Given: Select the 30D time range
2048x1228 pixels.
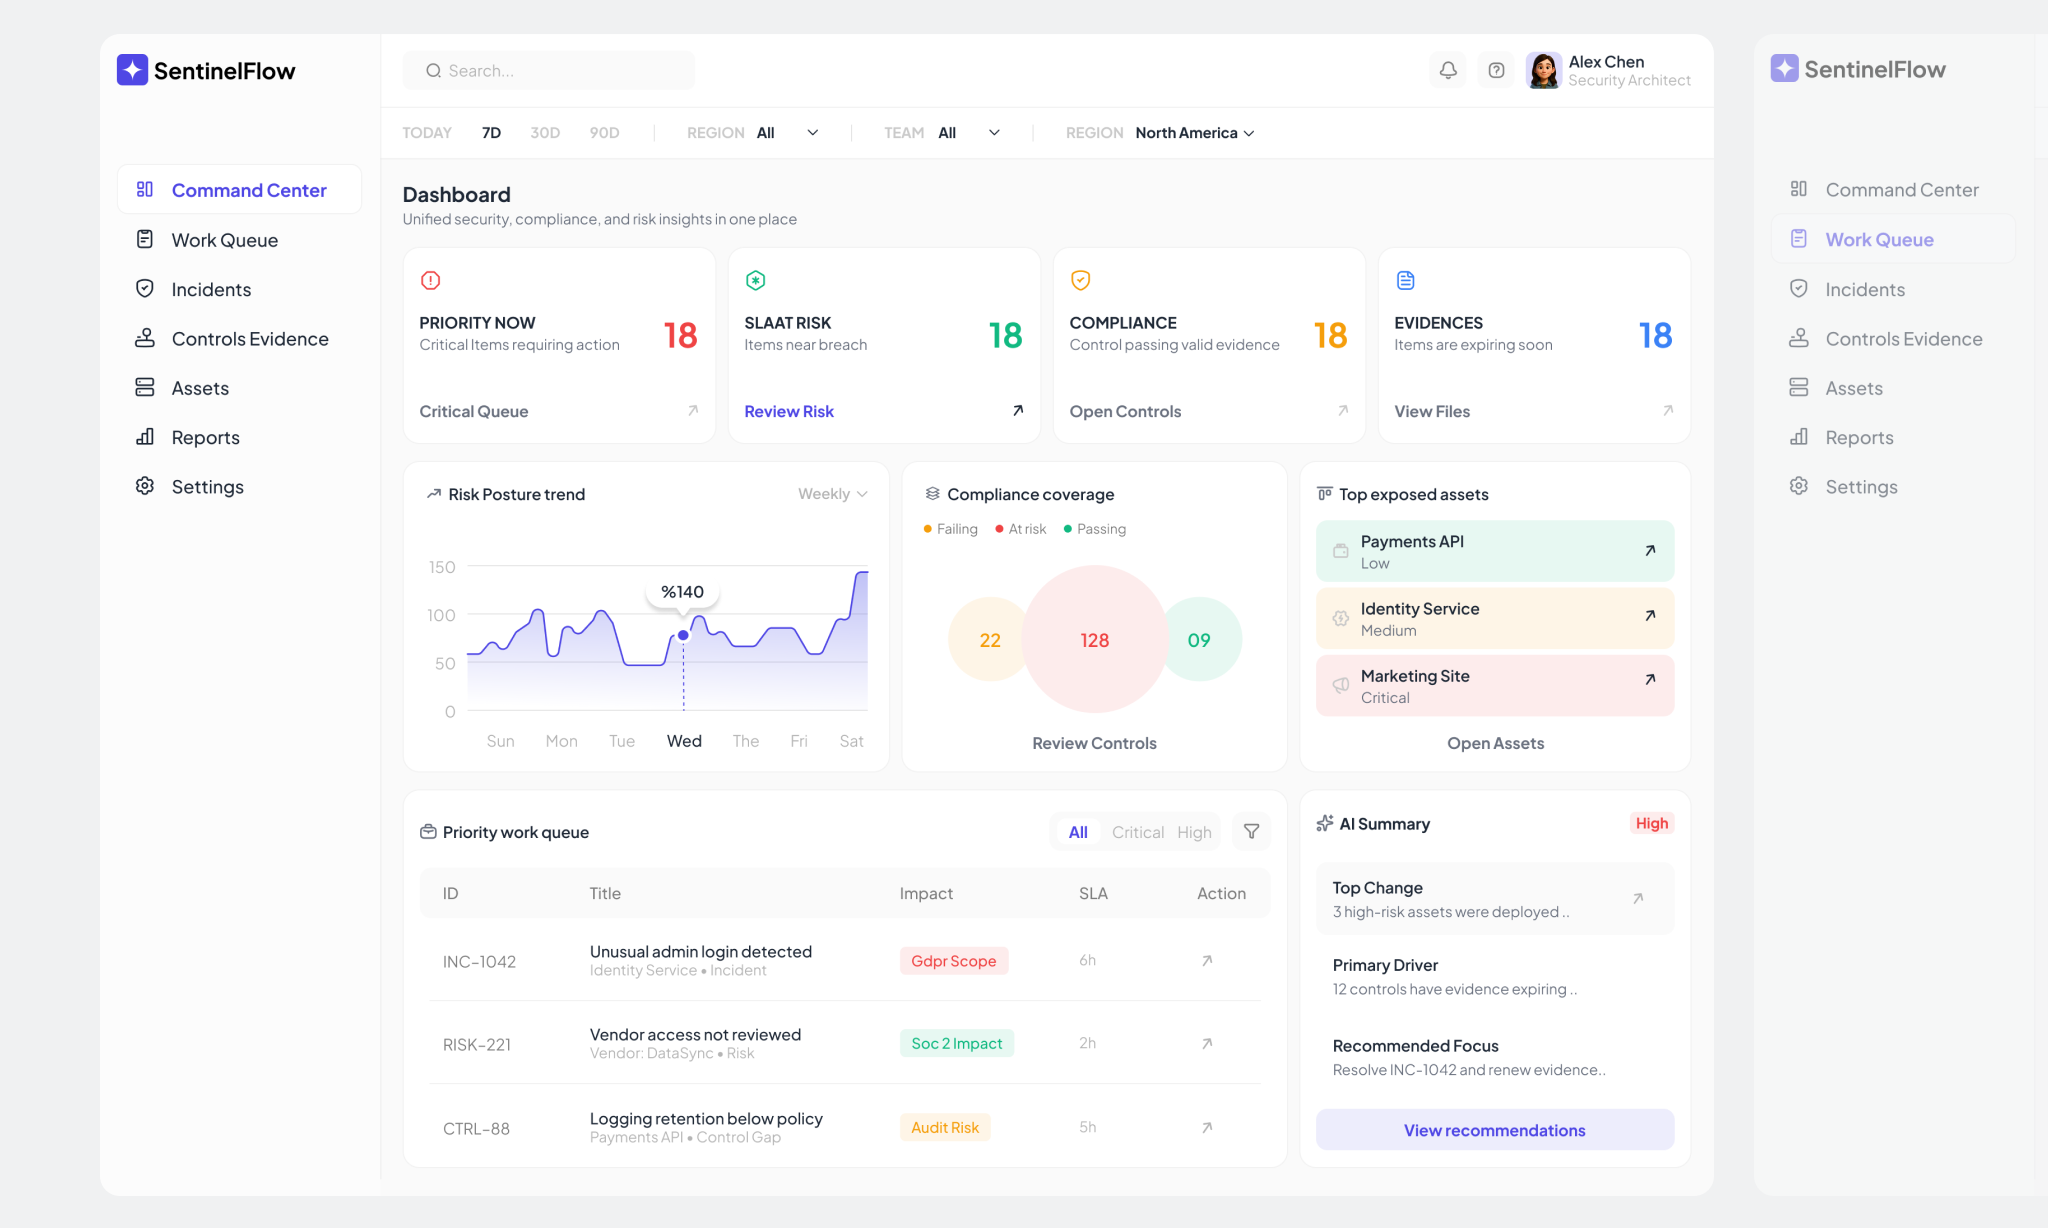Looking at the screenshot, I should [x=545, y=133].
